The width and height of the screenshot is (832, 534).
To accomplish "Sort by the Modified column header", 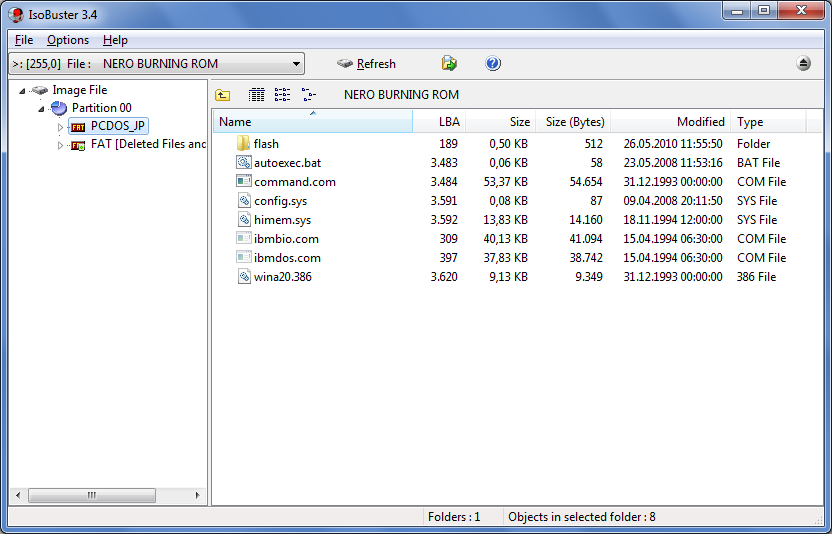I will [671, 122].
